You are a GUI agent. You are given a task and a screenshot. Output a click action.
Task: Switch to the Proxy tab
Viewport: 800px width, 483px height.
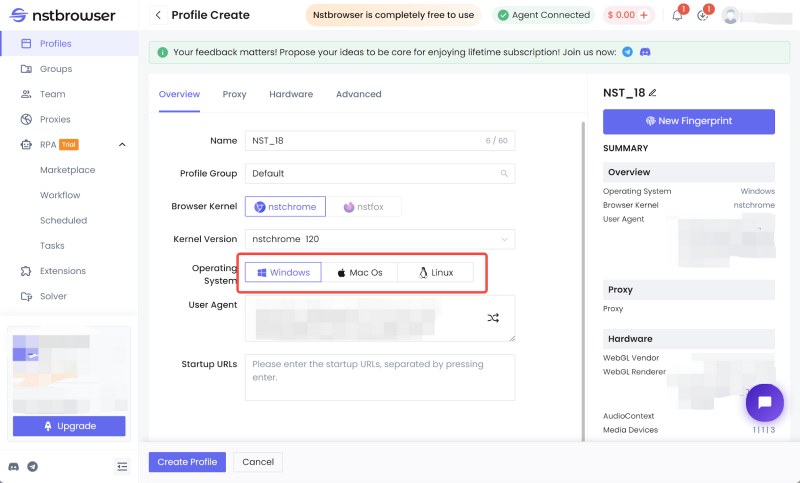pos(234,94)
